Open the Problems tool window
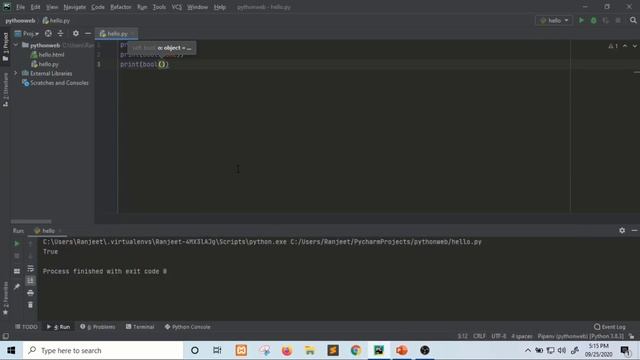 98,327
